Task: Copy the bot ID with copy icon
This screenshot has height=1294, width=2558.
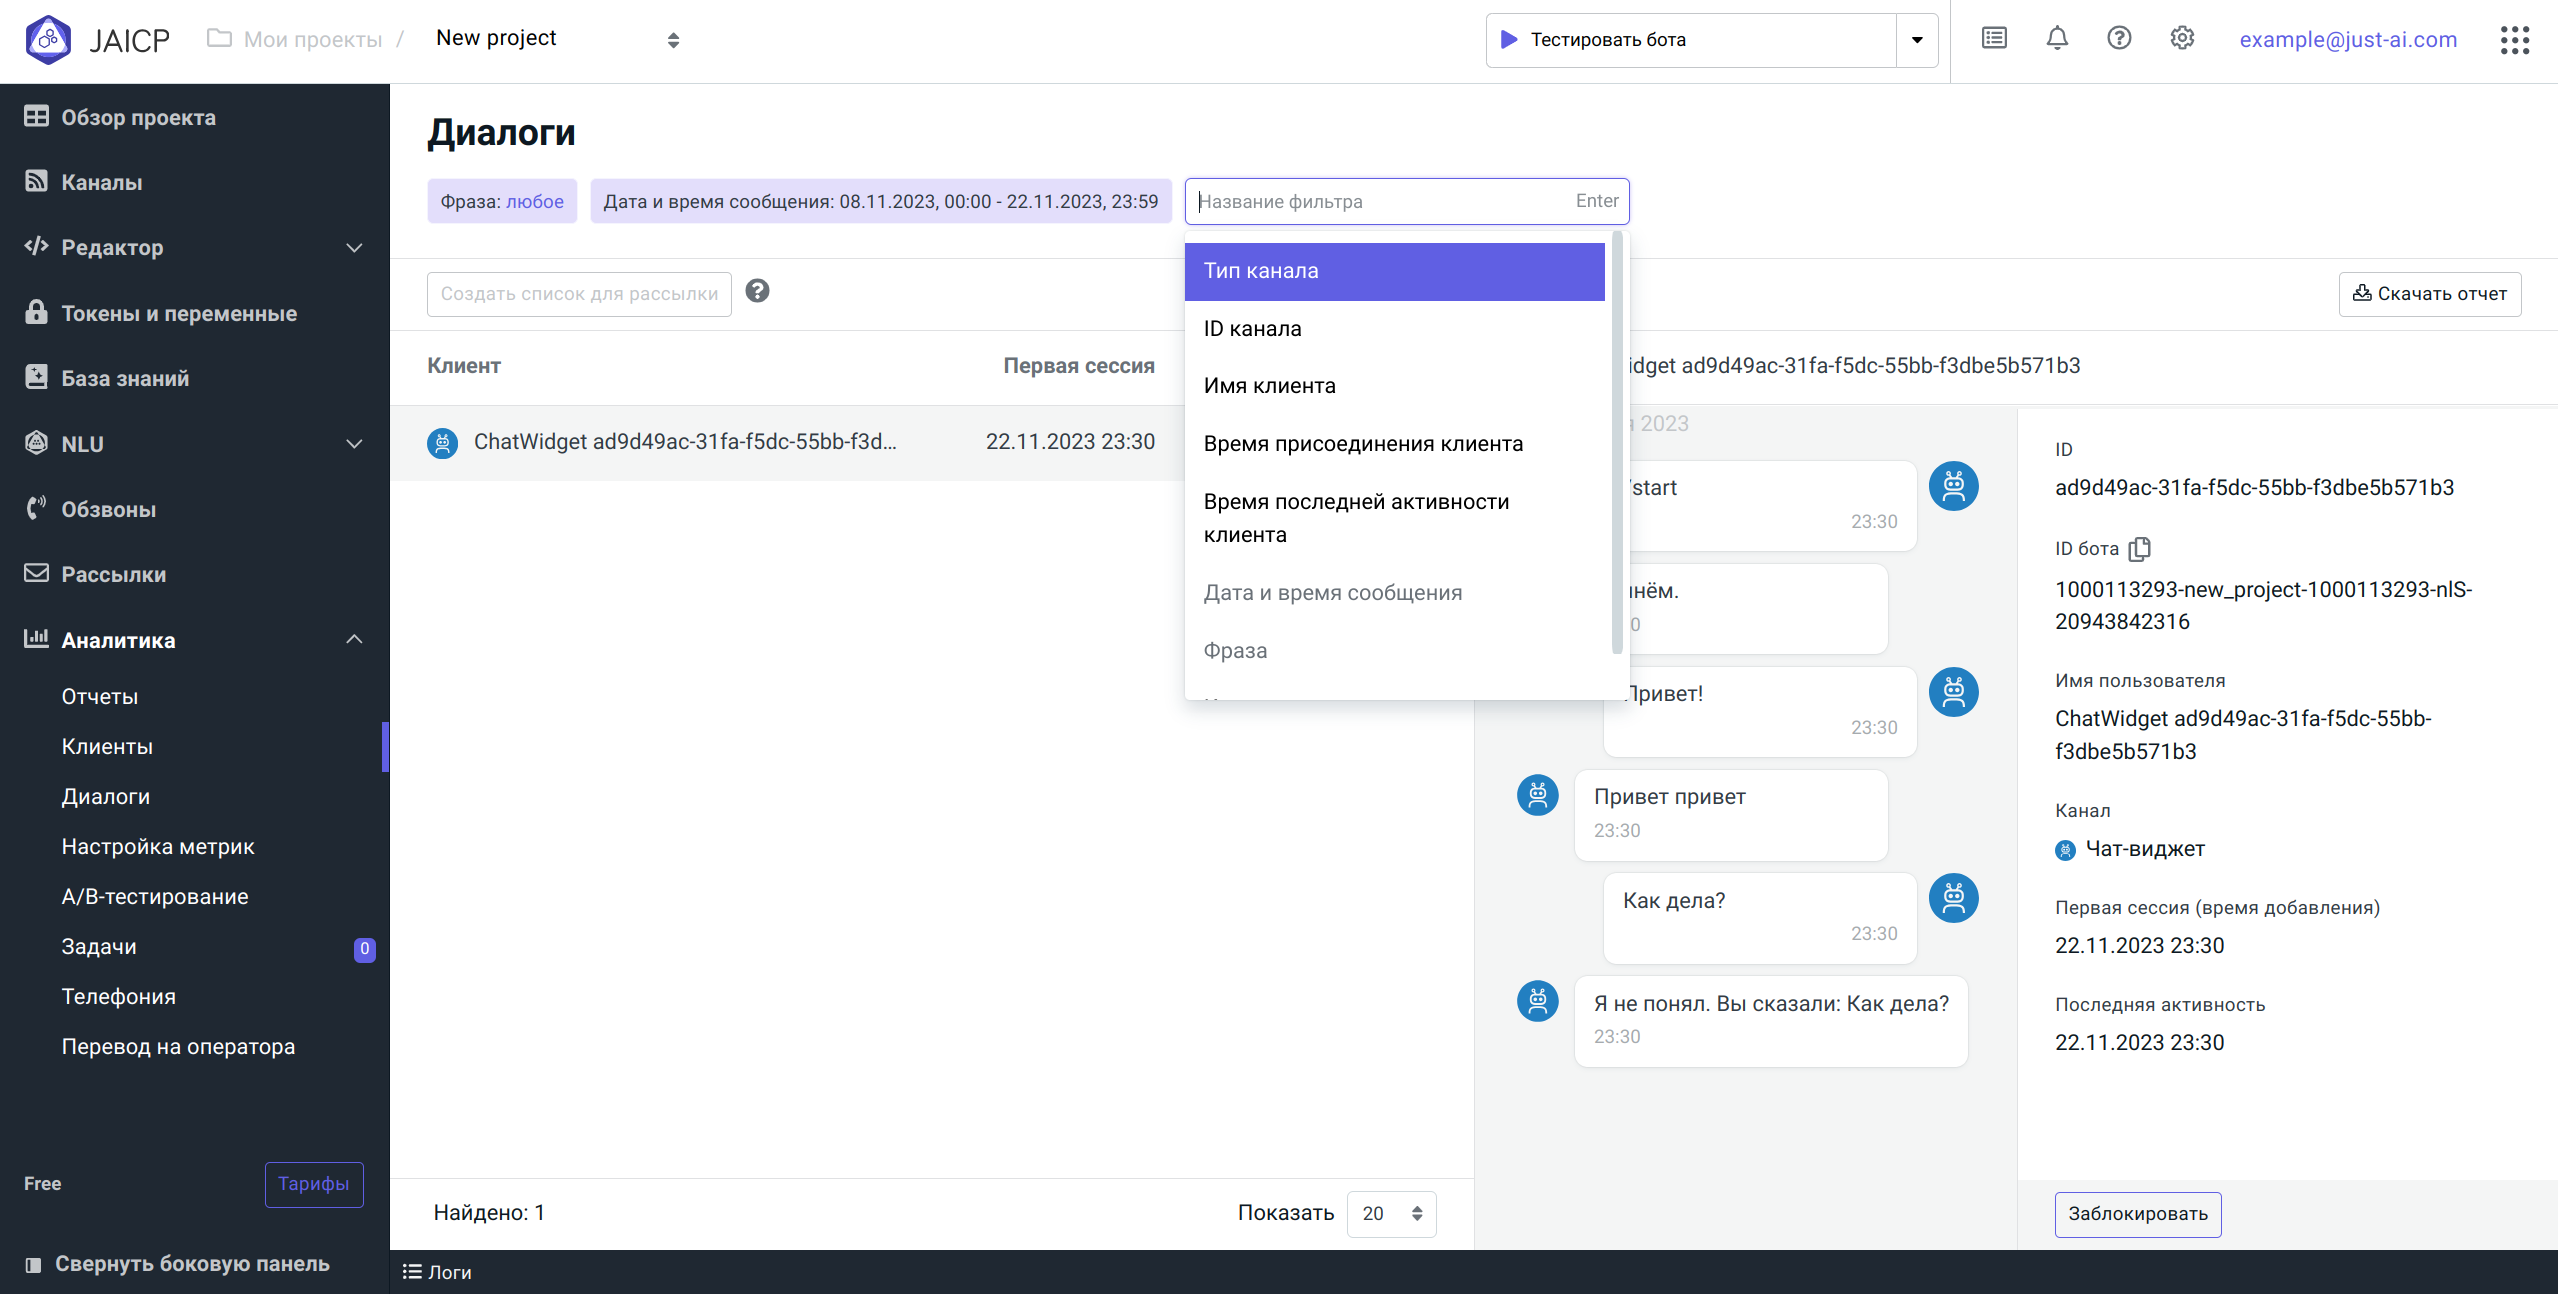Action: [2140, 549]
